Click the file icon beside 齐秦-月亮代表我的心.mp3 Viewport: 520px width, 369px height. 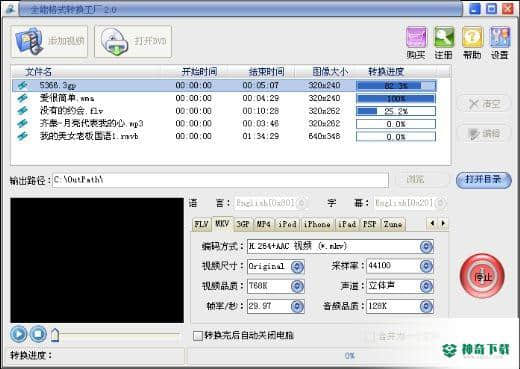(23, 123)
